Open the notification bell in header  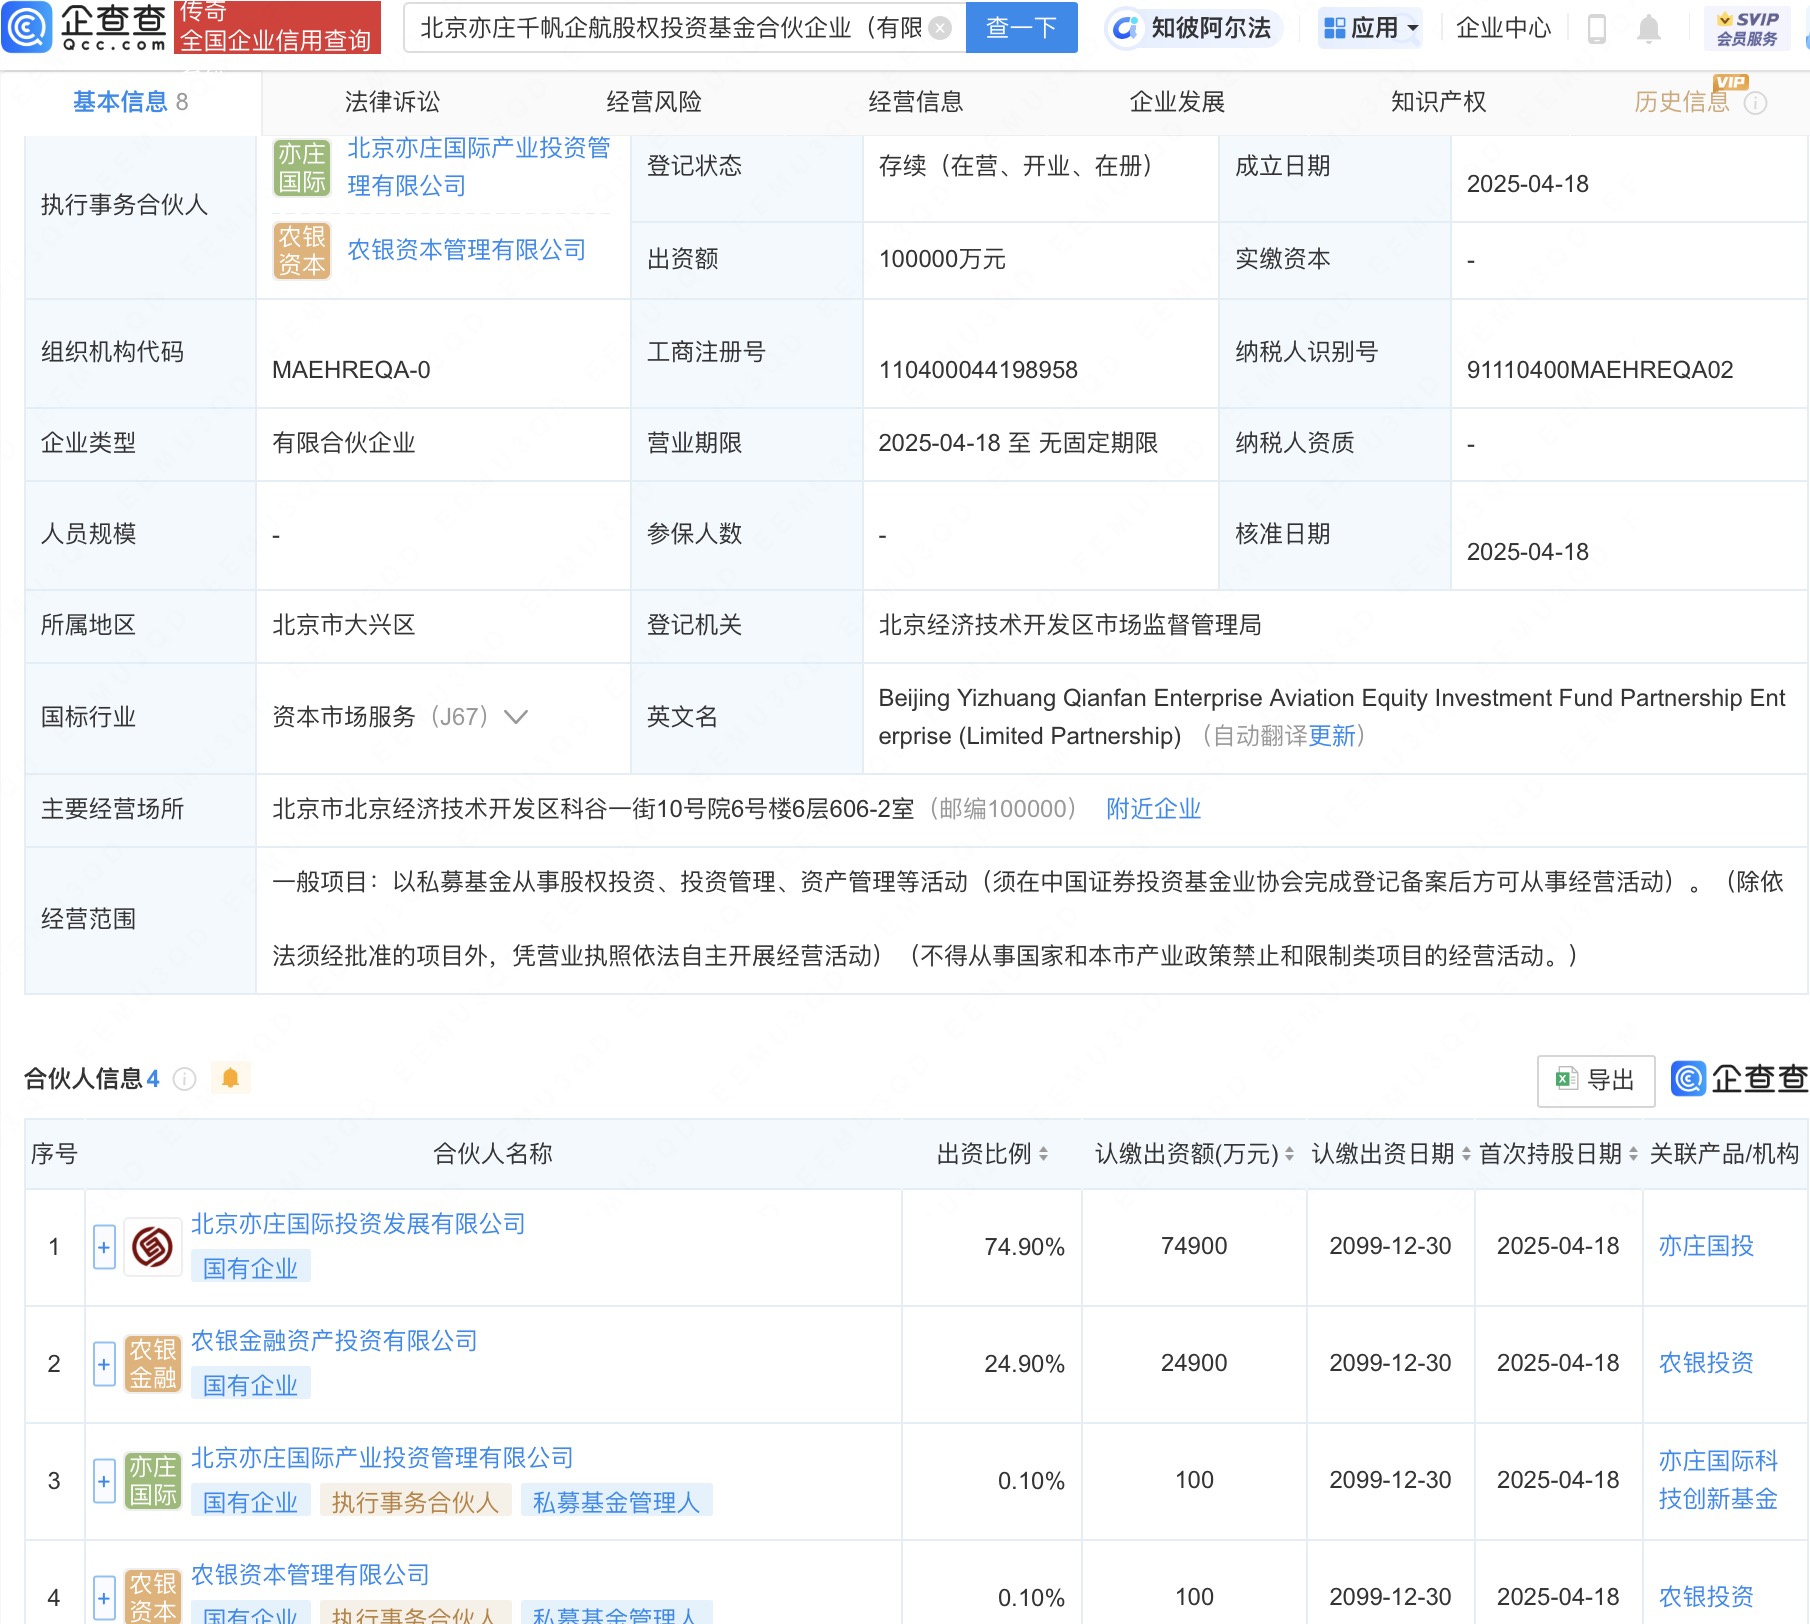pyautogui.click(x=1649, y=29)
